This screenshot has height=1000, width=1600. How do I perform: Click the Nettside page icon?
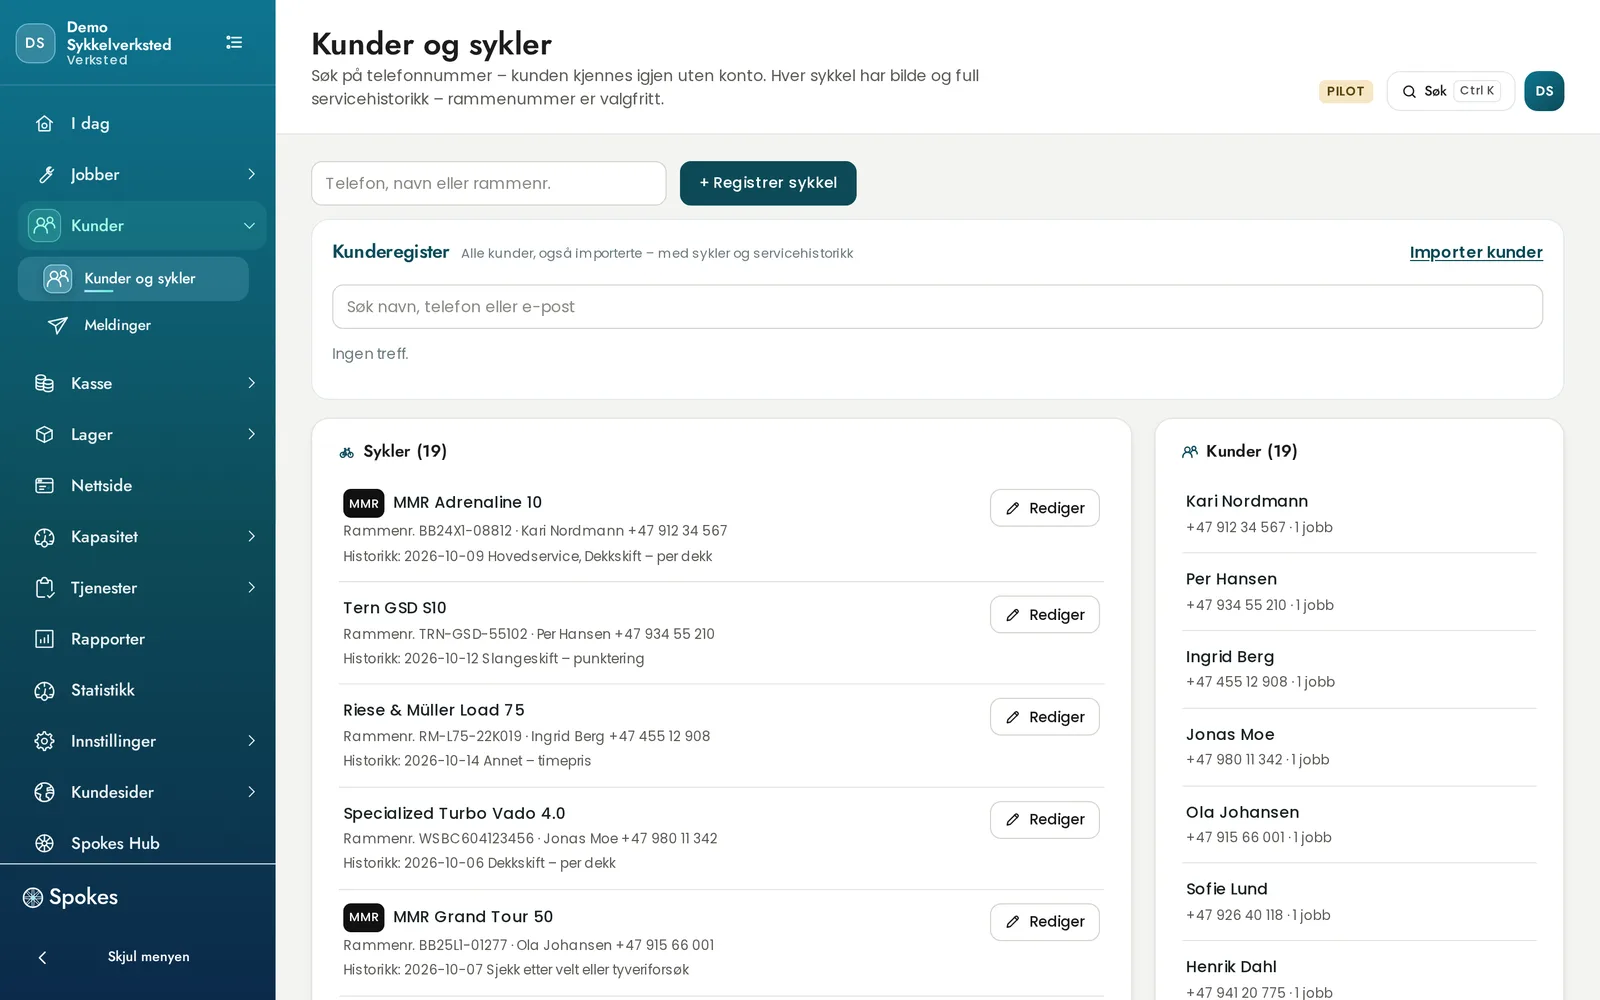click(44, 485)
